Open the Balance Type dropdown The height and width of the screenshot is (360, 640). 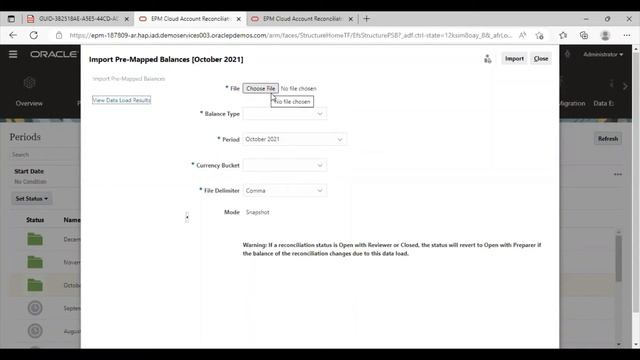(x=284, y=114)
